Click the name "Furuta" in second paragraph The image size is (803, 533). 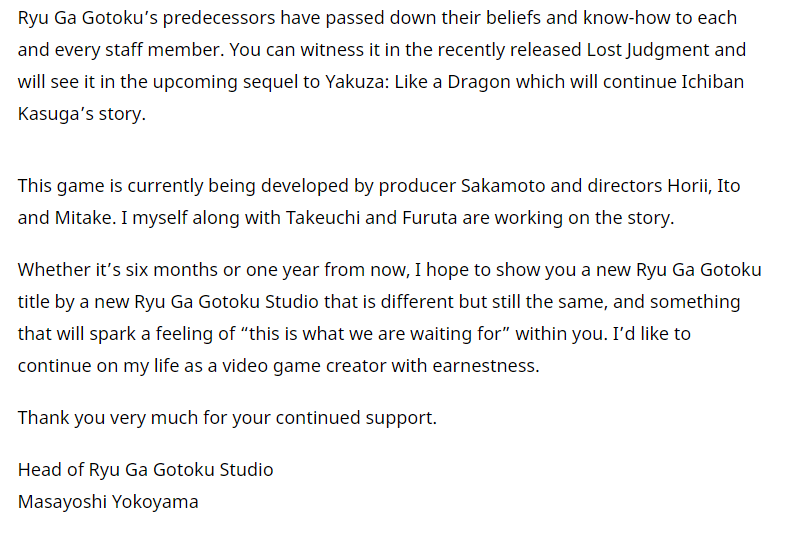click(x=430, y=218)
